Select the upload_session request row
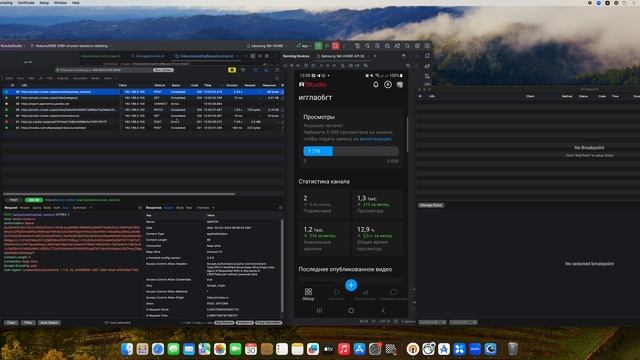Image resolution: width=640 pixels, height=360 pixels. (x=143, y=92)
